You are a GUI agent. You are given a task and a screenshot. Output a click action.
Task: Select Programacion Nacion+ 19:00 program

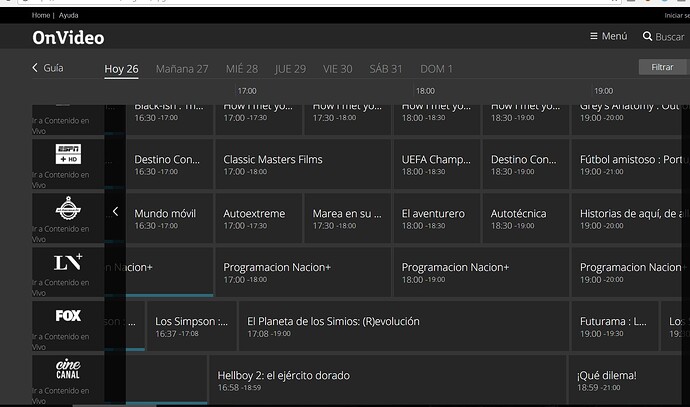pyautogui.click(x=631, y=272)
